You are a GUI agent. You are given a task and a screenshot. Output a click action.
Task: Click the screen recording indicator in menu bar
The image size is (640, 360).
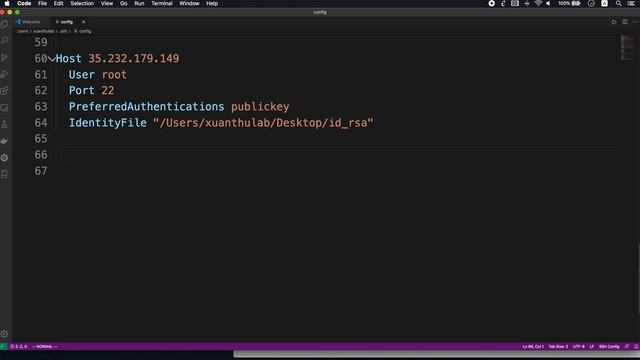click(x=491, y=3)
